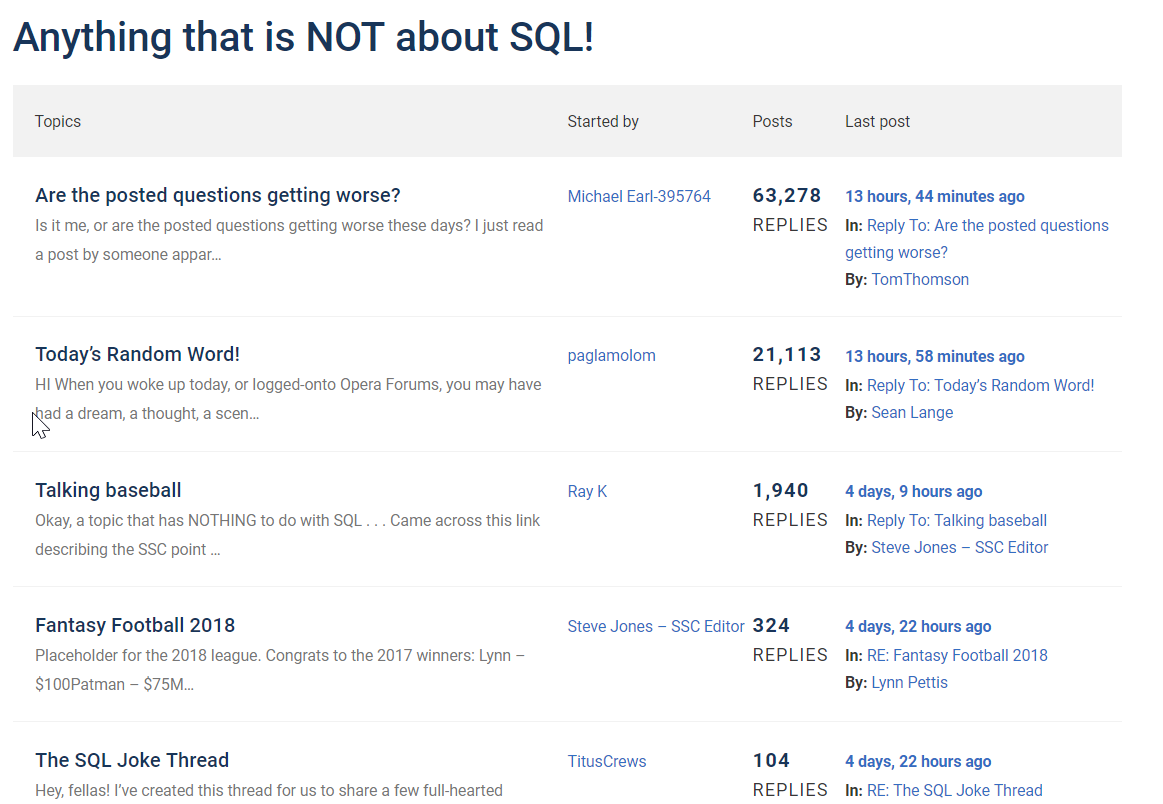The image size is (1163, 804).
Task: View Lynn Pettis' profile
Action: [909, 682]
